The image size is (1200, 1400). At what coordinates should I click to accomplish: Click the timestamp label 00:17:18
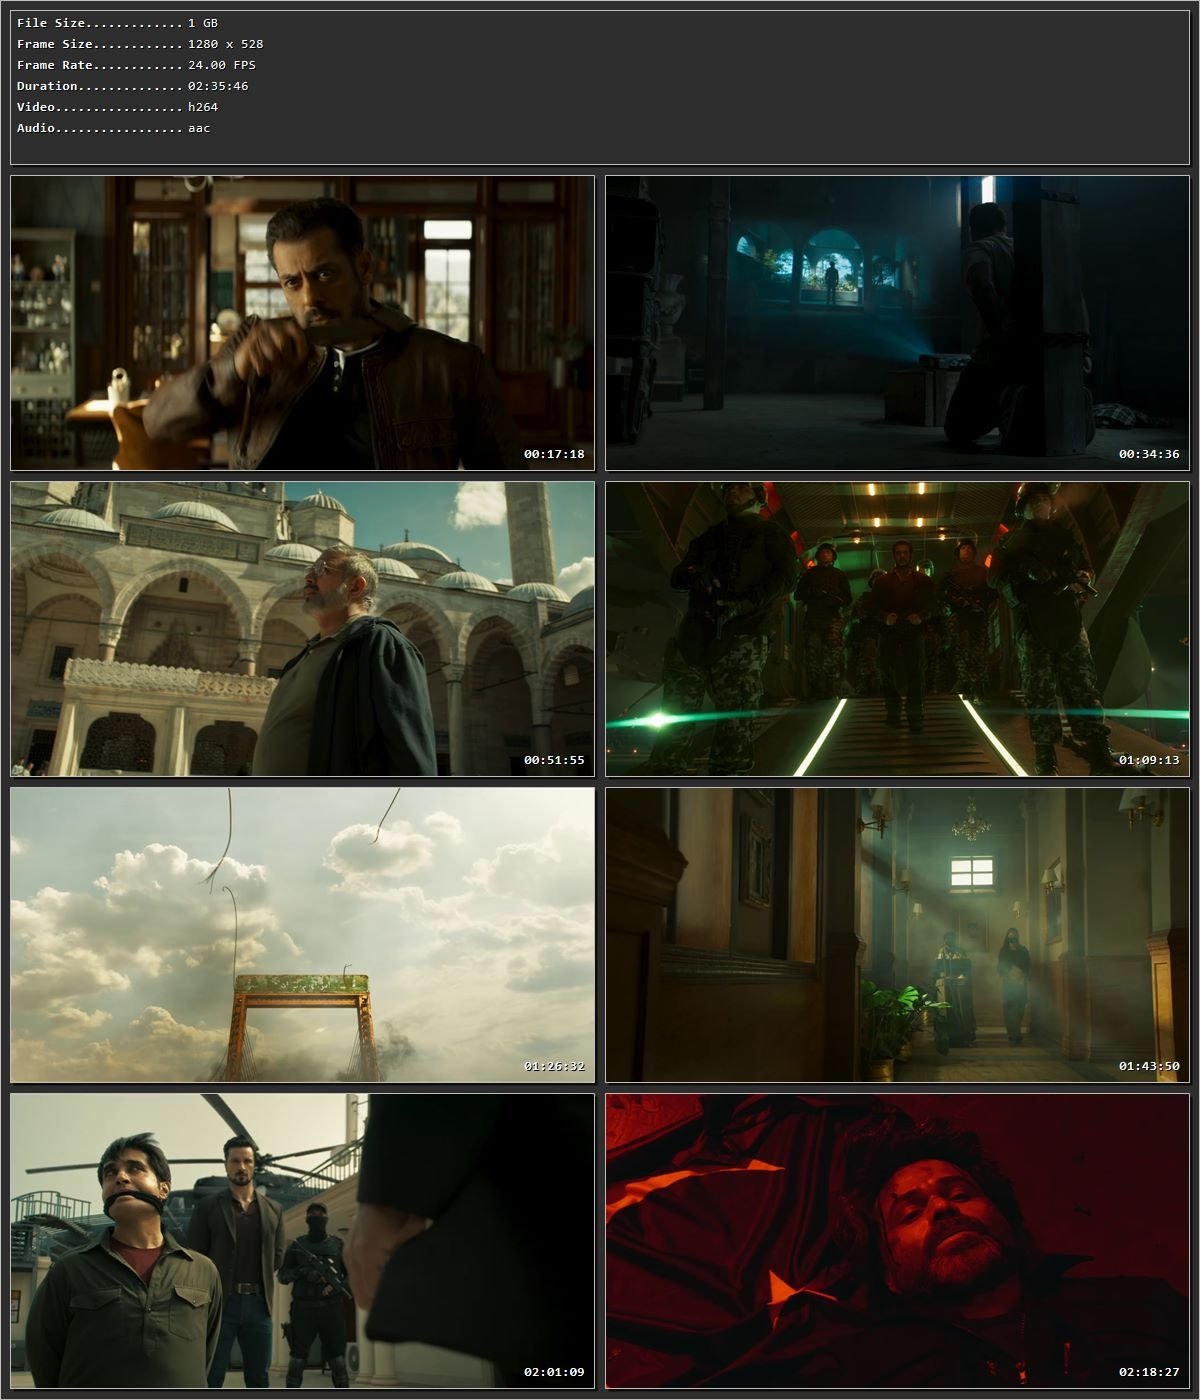coord(555,454)
